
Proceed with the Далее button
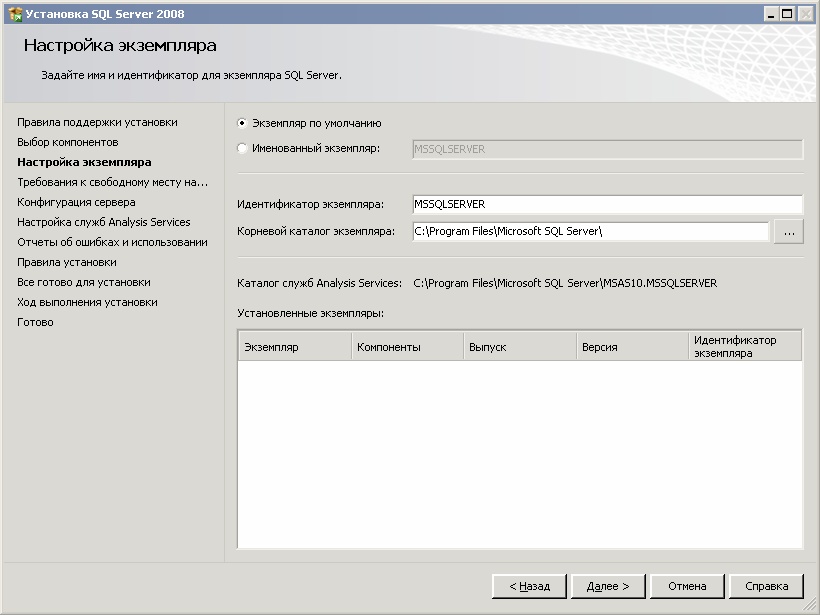(608, 586)
